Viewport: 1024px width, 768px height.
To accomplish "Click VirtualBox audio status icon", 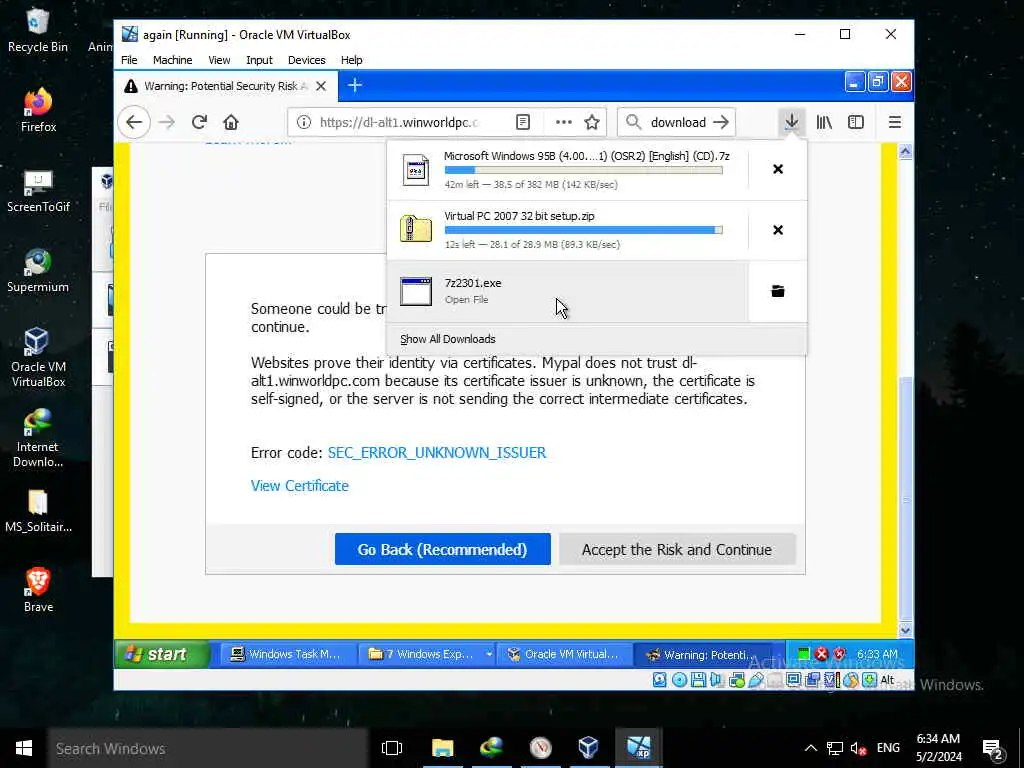I will (x=717, y=680).
